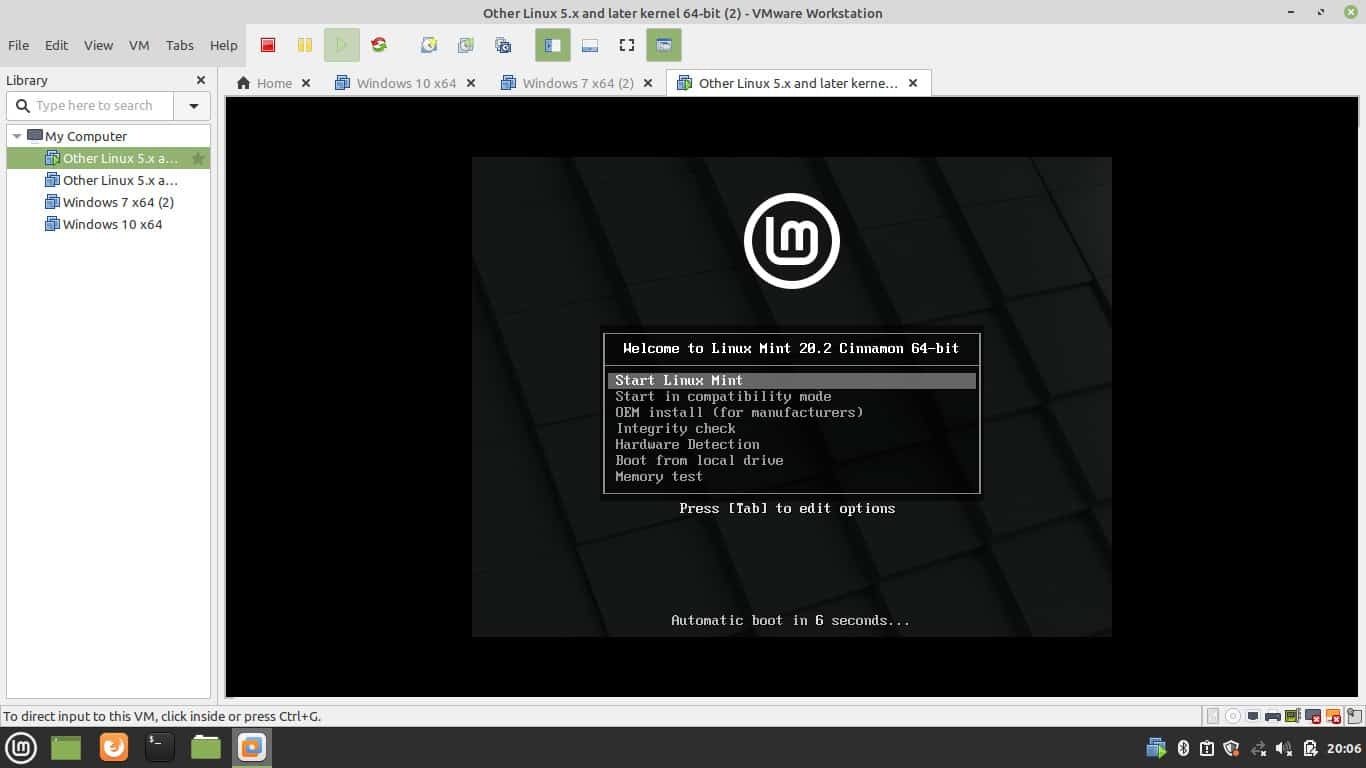Toggle the library sidebar view icon

coord(552,45)
